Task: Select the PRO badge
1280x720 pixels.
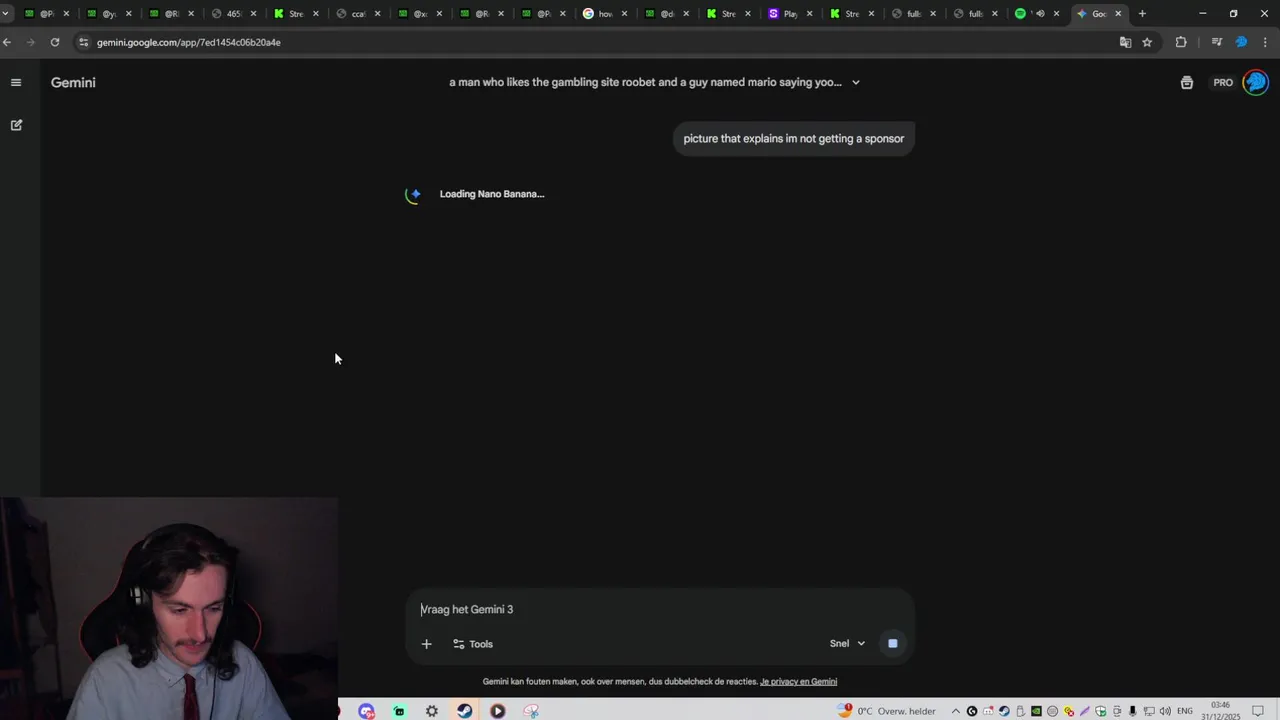Action: [x=1223, y=82]
